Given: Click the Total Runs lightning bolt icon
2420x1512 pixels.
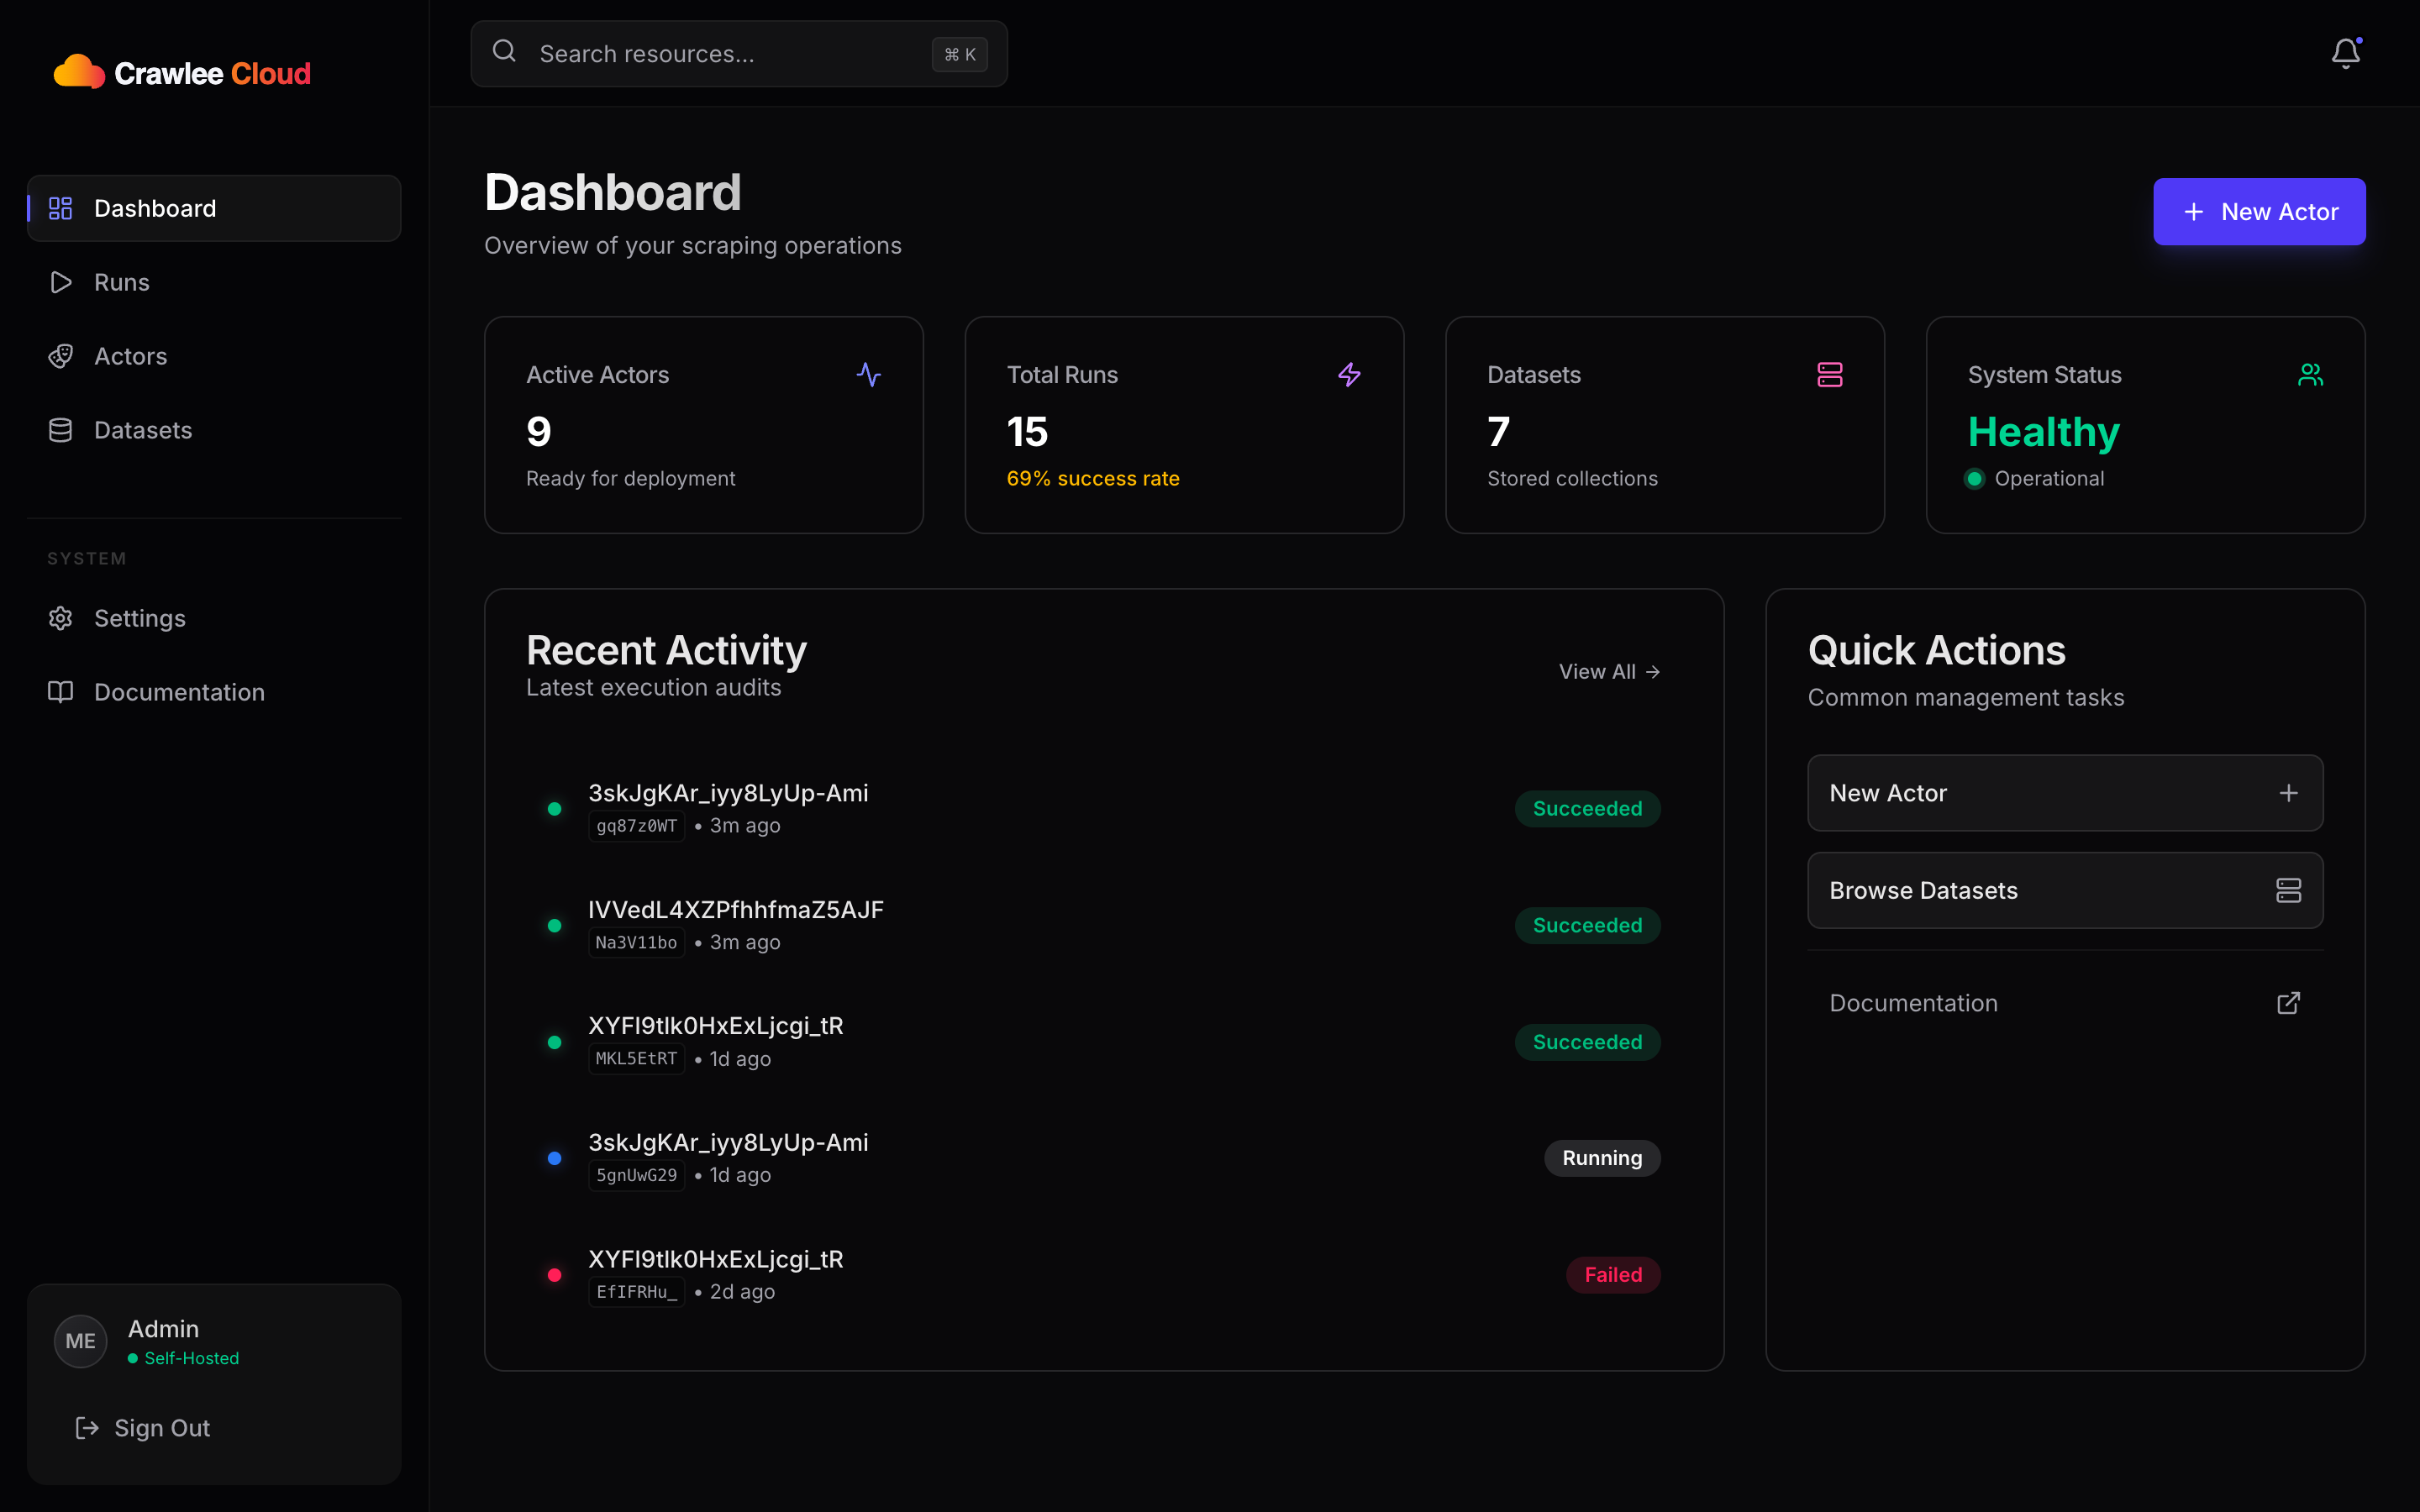Looking at the screenshot, I should (1349, 375).
